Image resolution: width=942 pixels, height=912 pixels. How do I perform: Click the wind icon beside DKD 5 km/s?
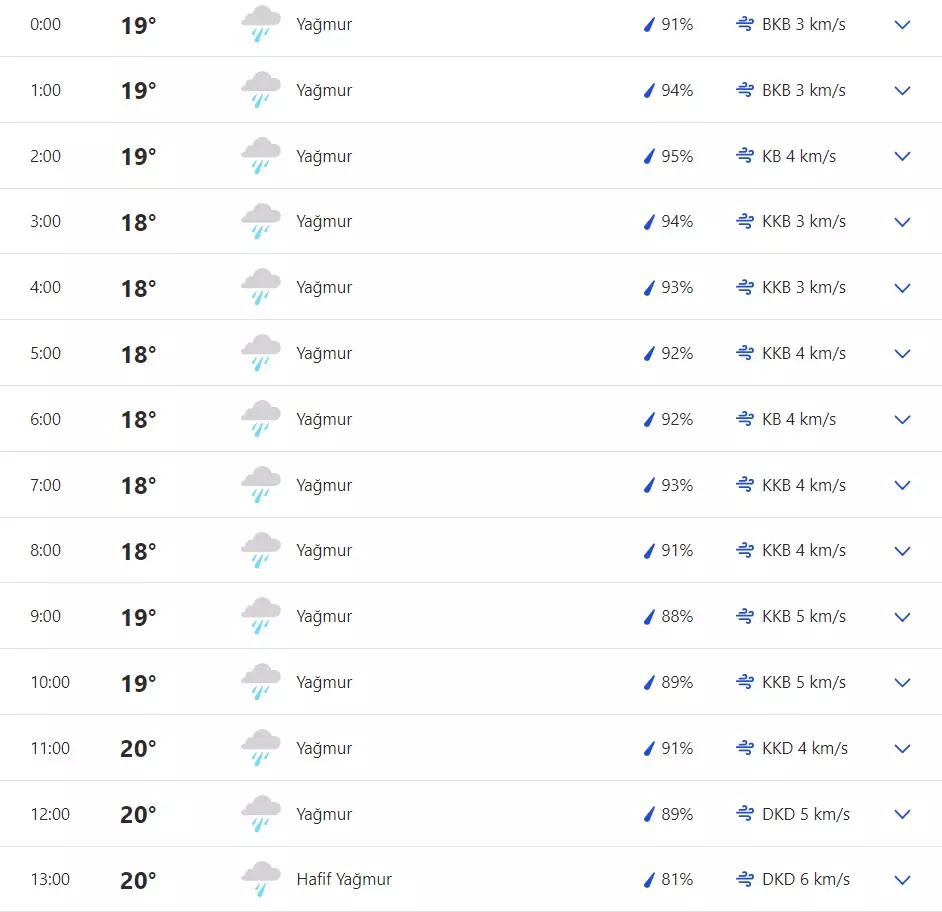click(x=744, y=814)
